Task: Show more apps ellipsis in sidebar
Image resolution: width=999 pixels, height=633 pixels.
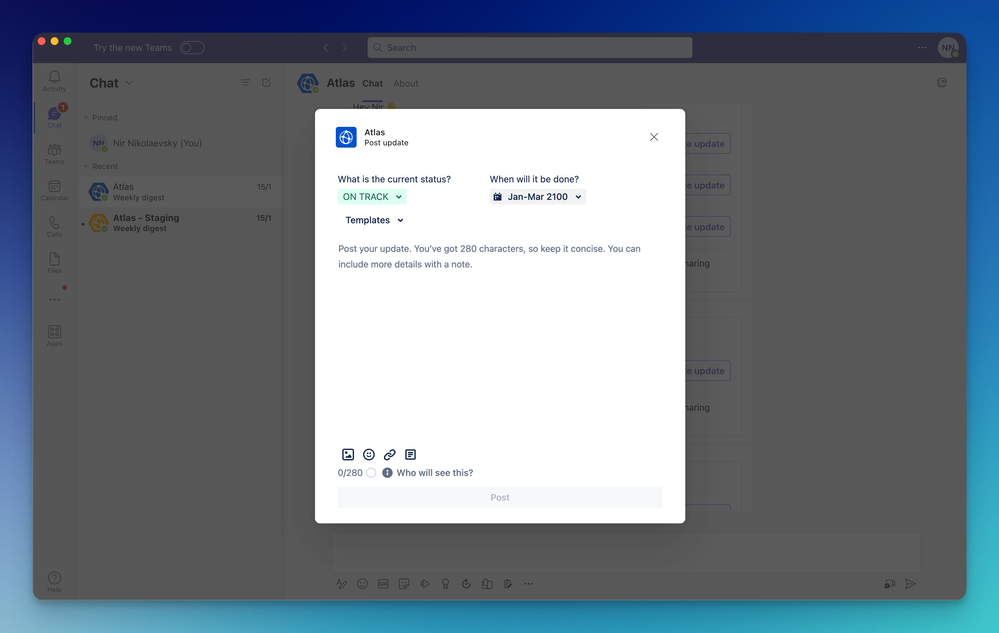Action: [x=54, y=299]
